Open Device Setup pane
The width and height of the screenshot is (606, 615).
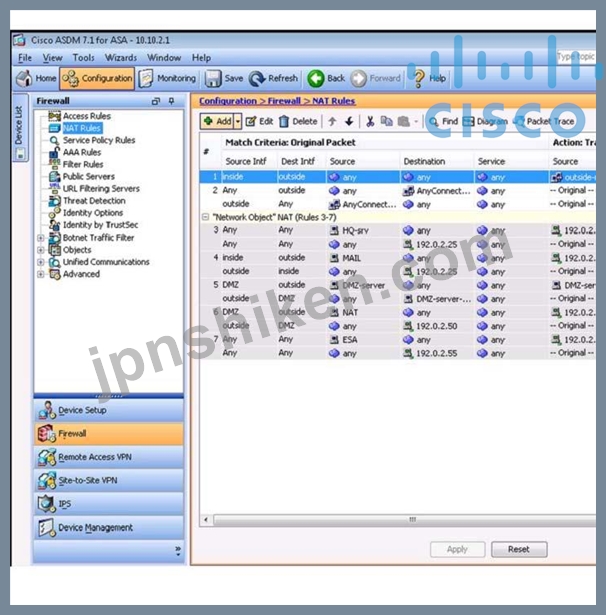pos(109,410)
